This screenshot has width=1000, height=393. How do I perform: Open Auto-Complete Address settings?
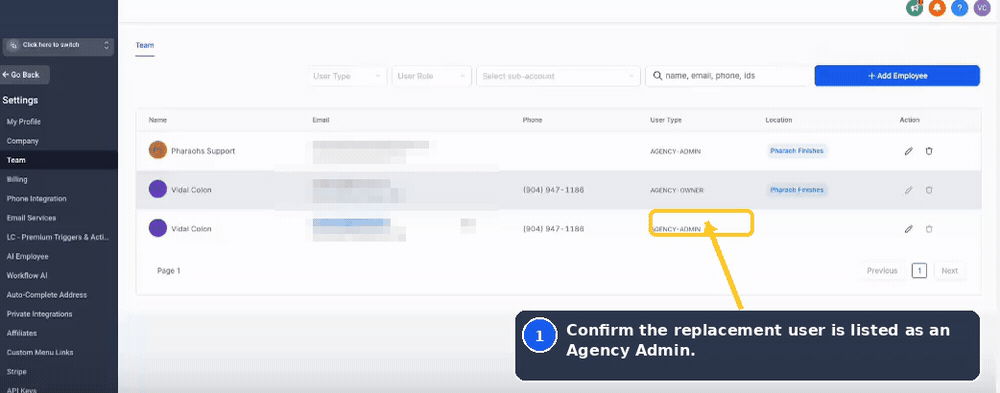[x=47, y=295]
